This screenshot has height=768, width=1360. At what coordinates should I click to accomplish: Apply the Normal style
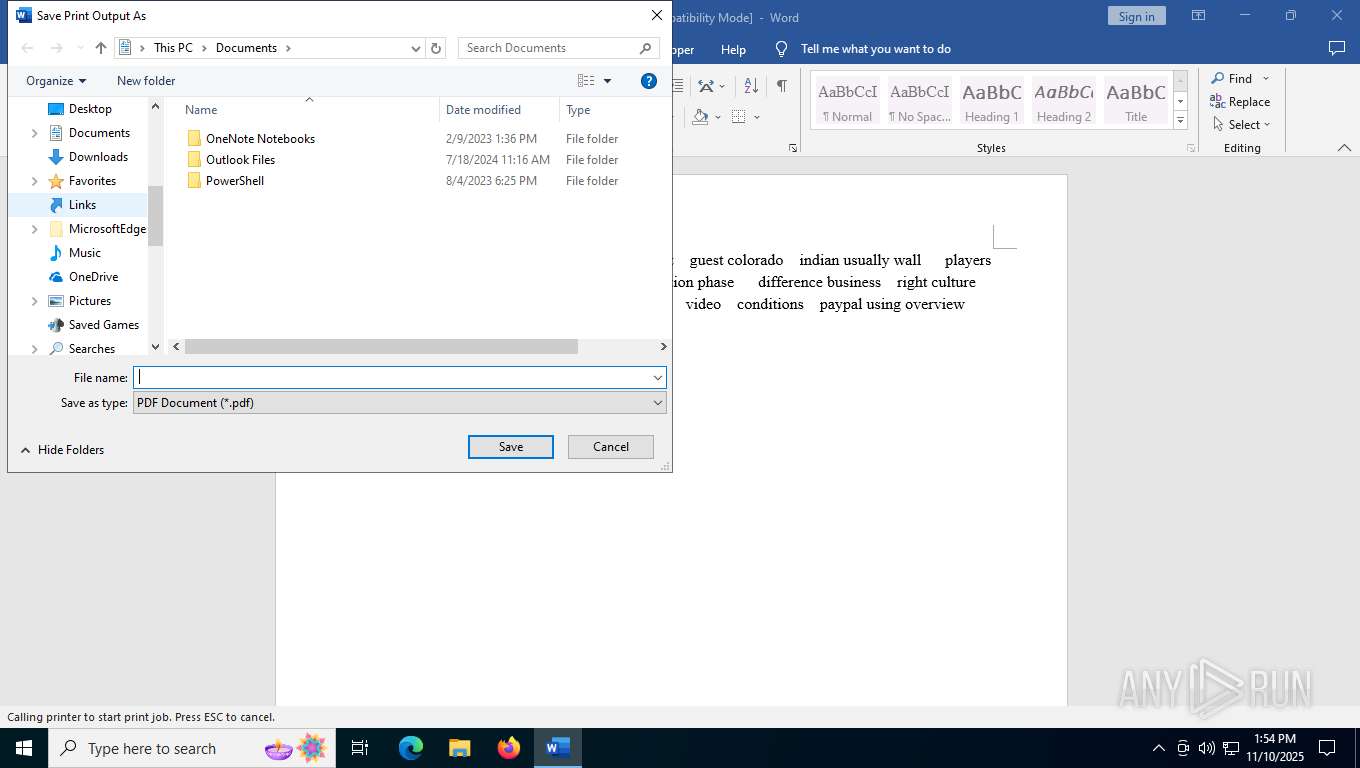[x=848, y=101]
